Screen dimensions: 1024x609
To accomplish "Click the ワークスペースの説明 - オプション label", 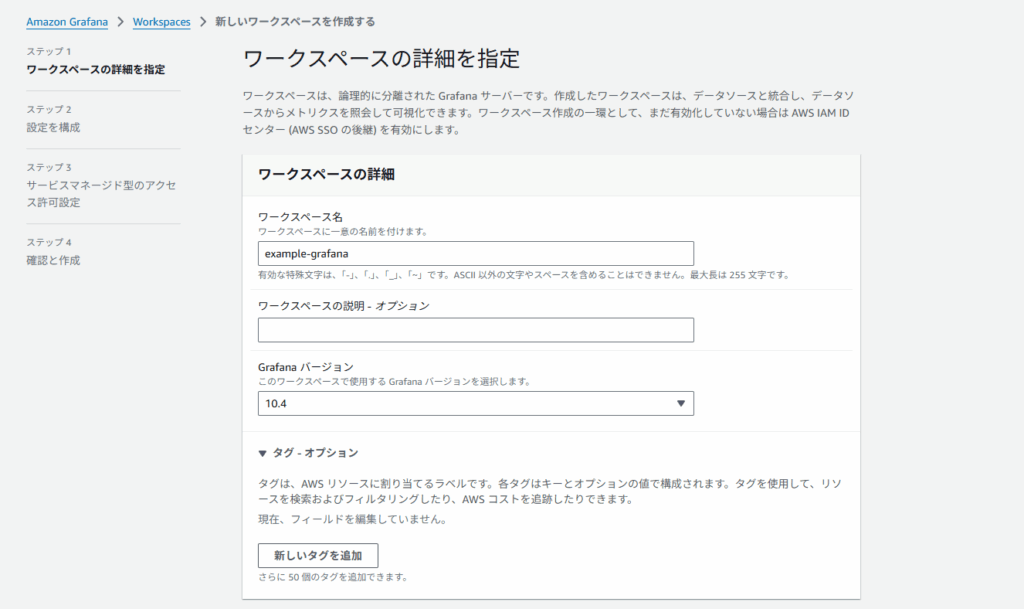I will [x=344, y=305].
